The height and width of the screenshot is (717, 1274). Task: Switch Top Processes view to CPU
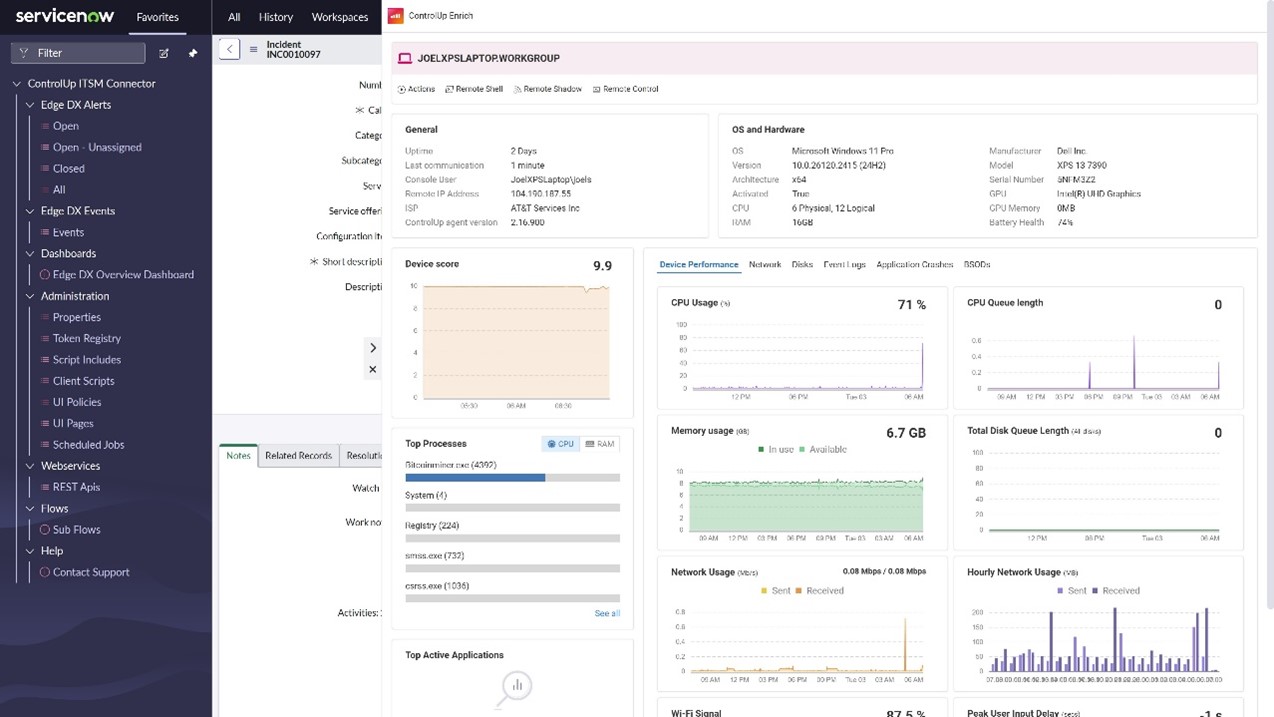pos(560,444)
